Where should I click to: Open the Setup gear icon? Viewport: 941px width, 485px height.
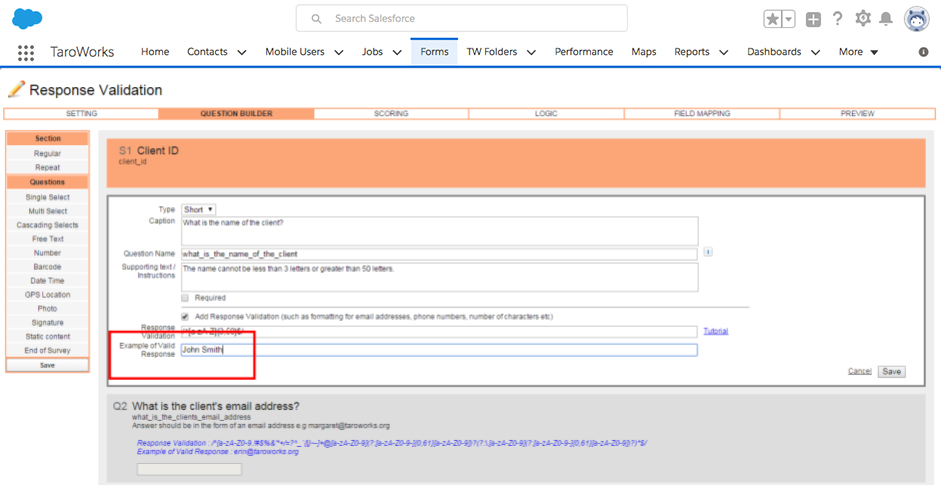click(x=862, y=19)
